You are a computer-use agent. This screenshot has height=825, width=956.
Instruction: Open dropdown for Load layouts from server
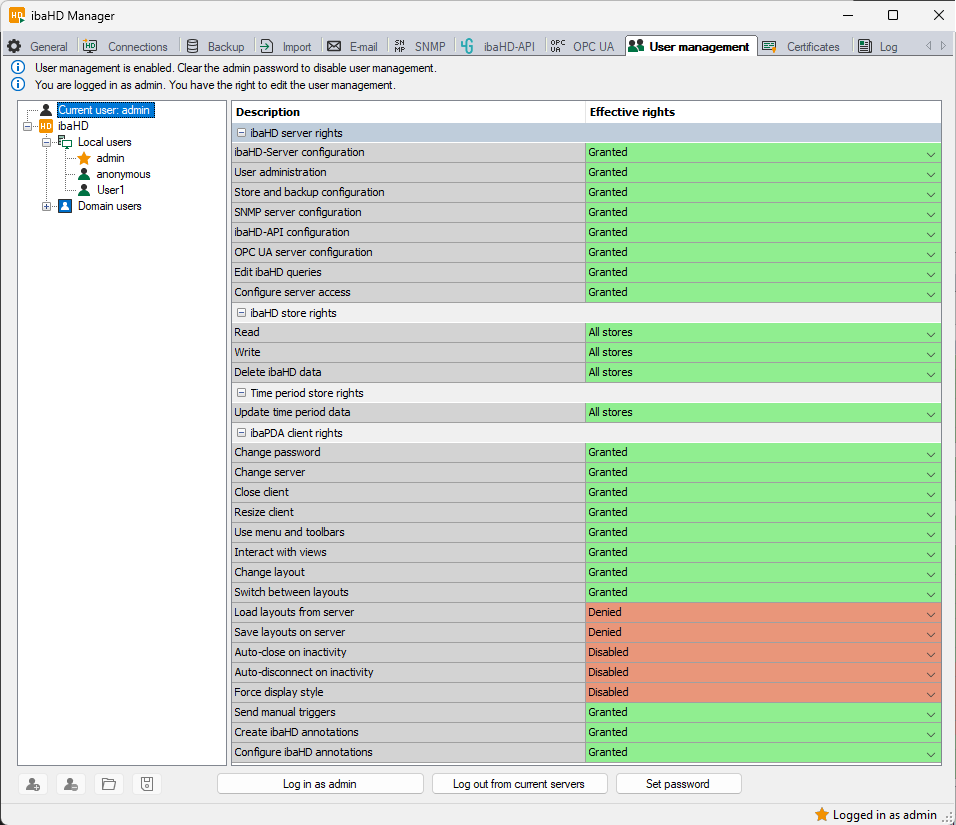[x=930, y=613]
